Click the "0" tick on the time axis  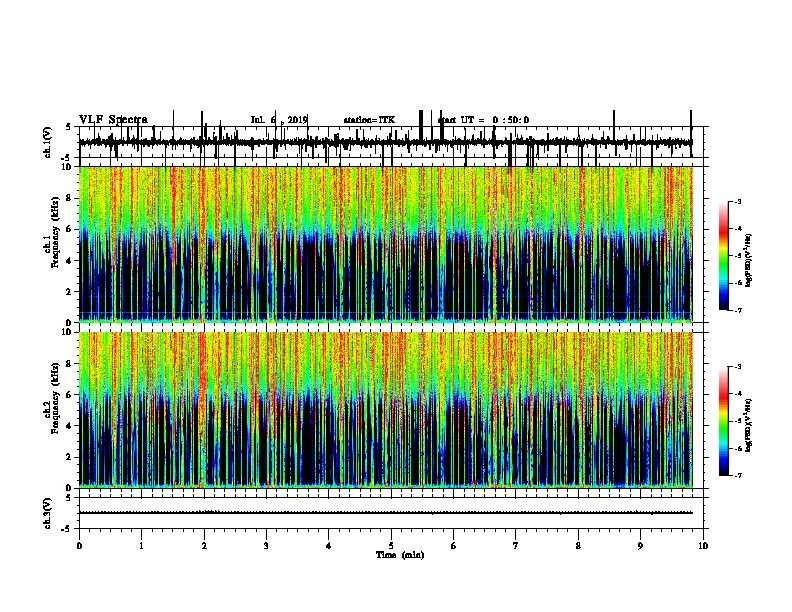point(79,546)
